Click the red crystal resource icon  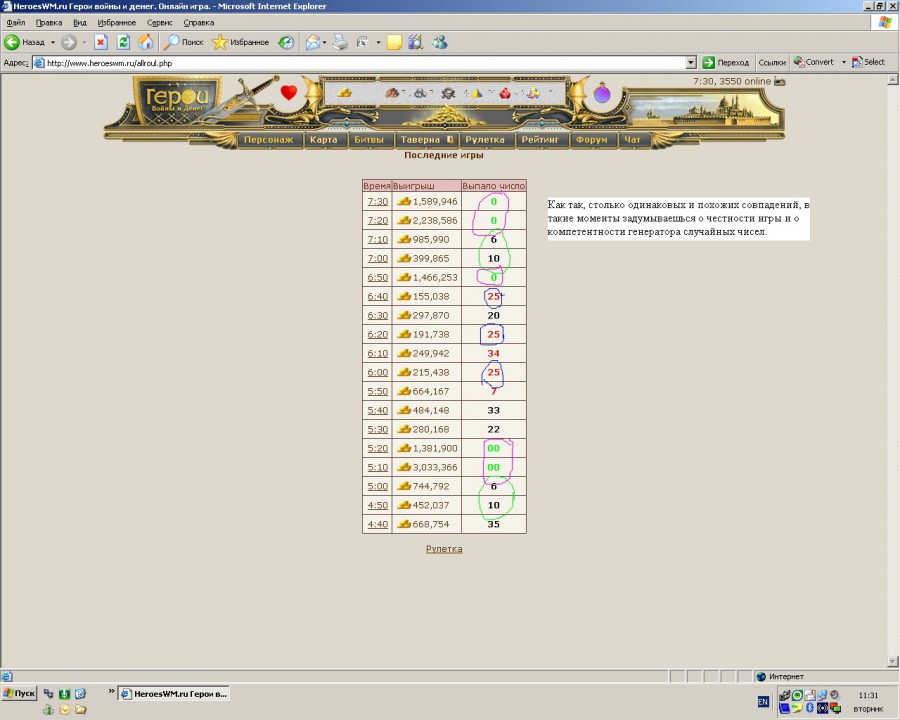(505, 92)
